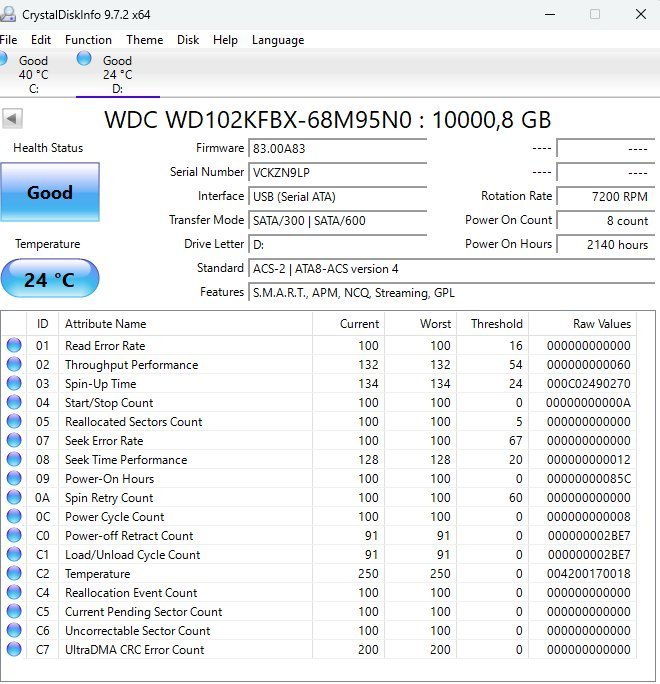Click the previous disk arrow button

[13, 119]
